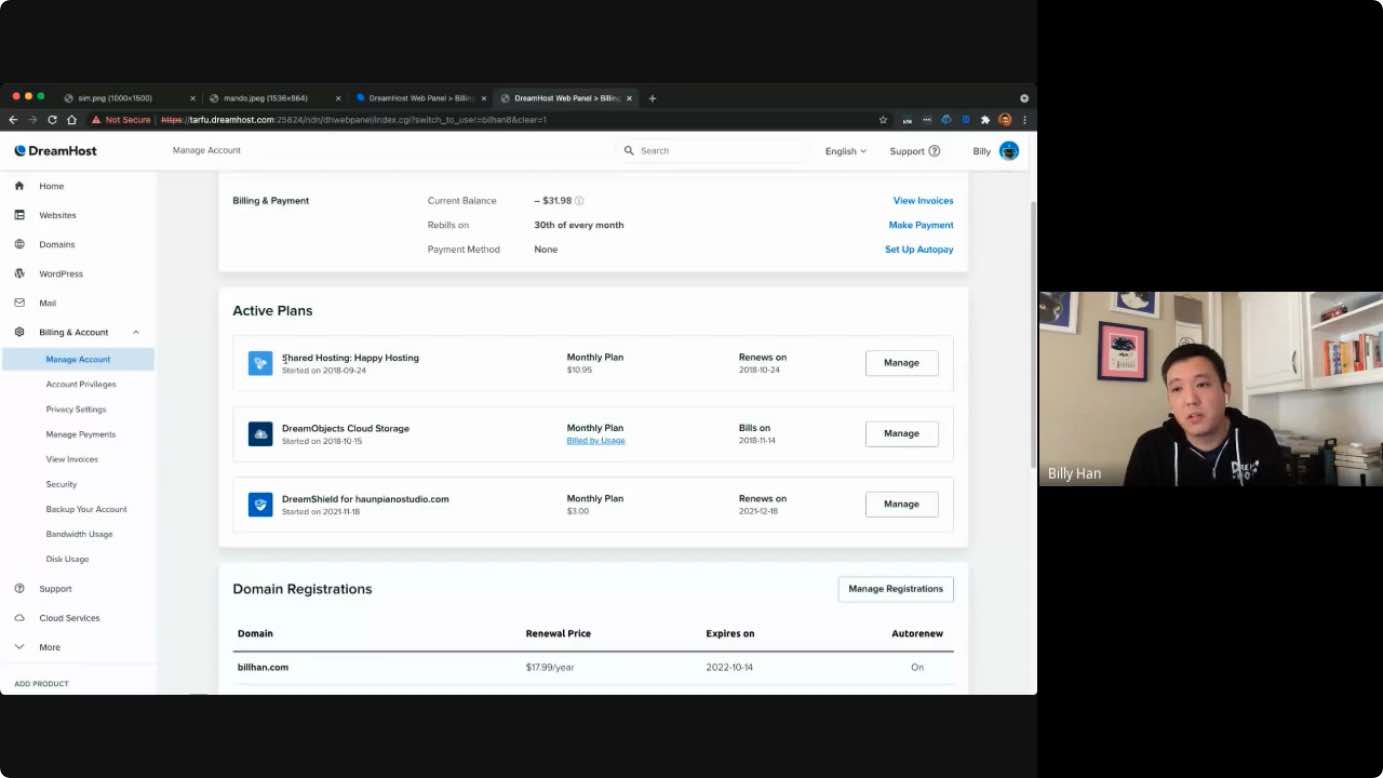This screenshot has height=778, width=1383.
Task: Close the mando.jpeg browser tab
Action: [338, 98]
